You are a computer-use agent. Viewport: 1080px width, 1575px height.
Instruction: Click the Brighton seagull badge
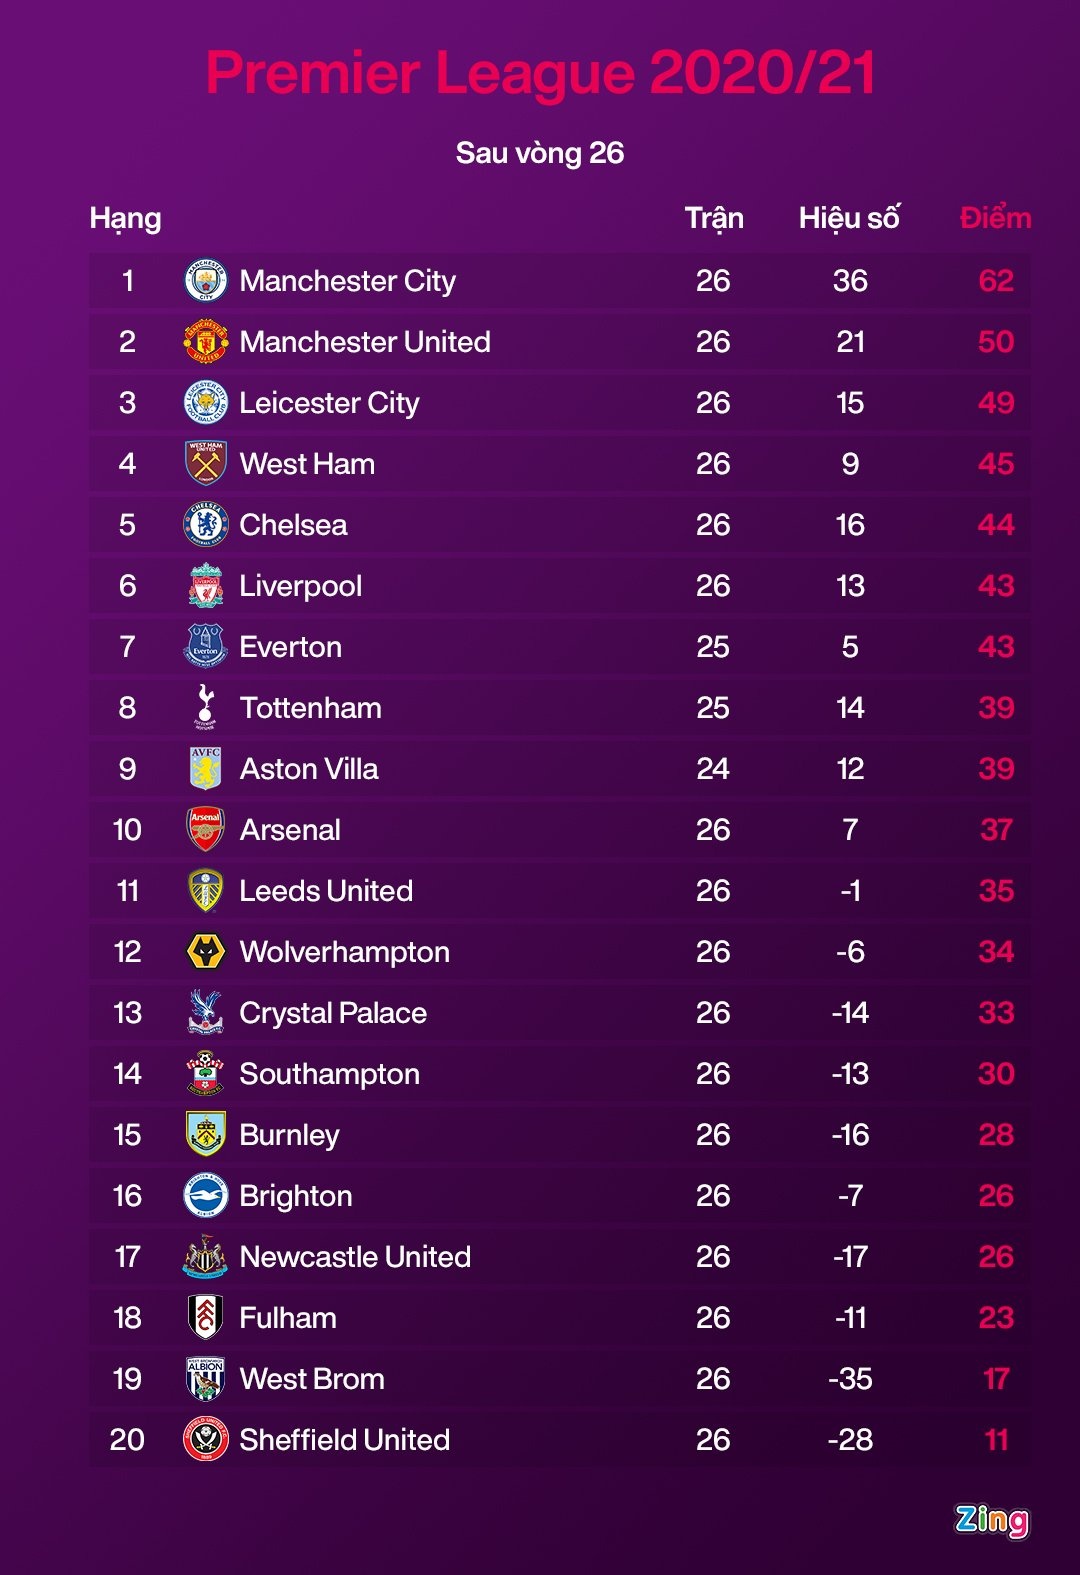206,1196
